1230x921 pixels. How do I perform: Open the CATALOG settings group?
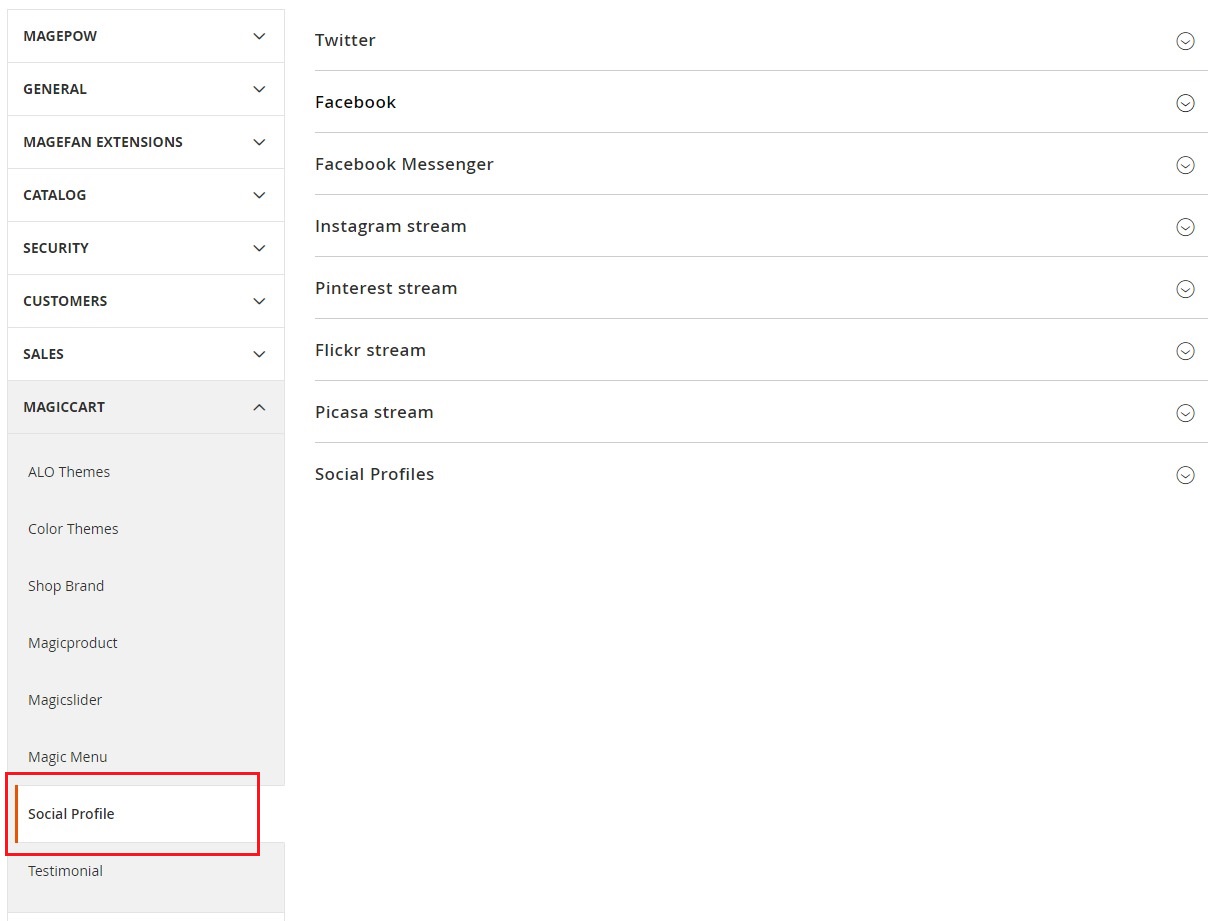click(146, 195)
